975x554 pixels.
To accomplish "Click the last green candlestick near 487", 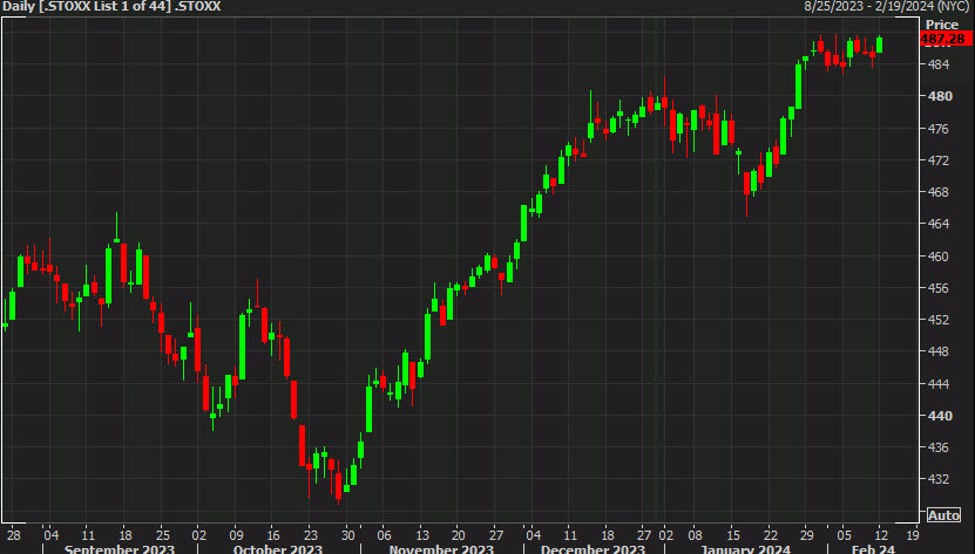I will 879,45.
